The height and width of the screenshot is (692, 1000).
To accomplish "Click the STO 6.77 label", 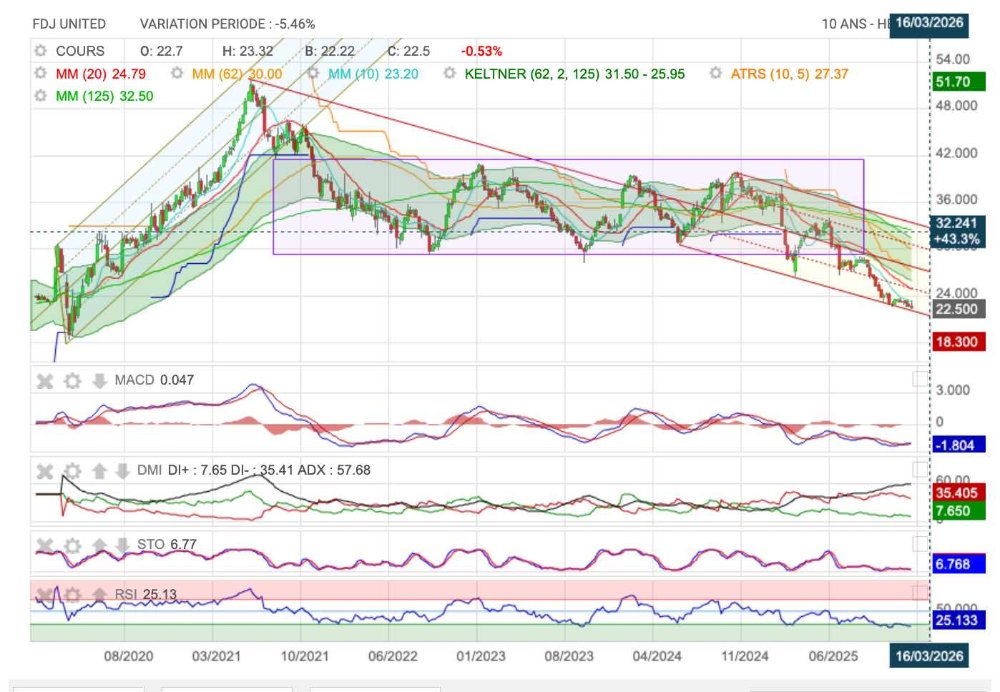I will (x=167, y=545).
